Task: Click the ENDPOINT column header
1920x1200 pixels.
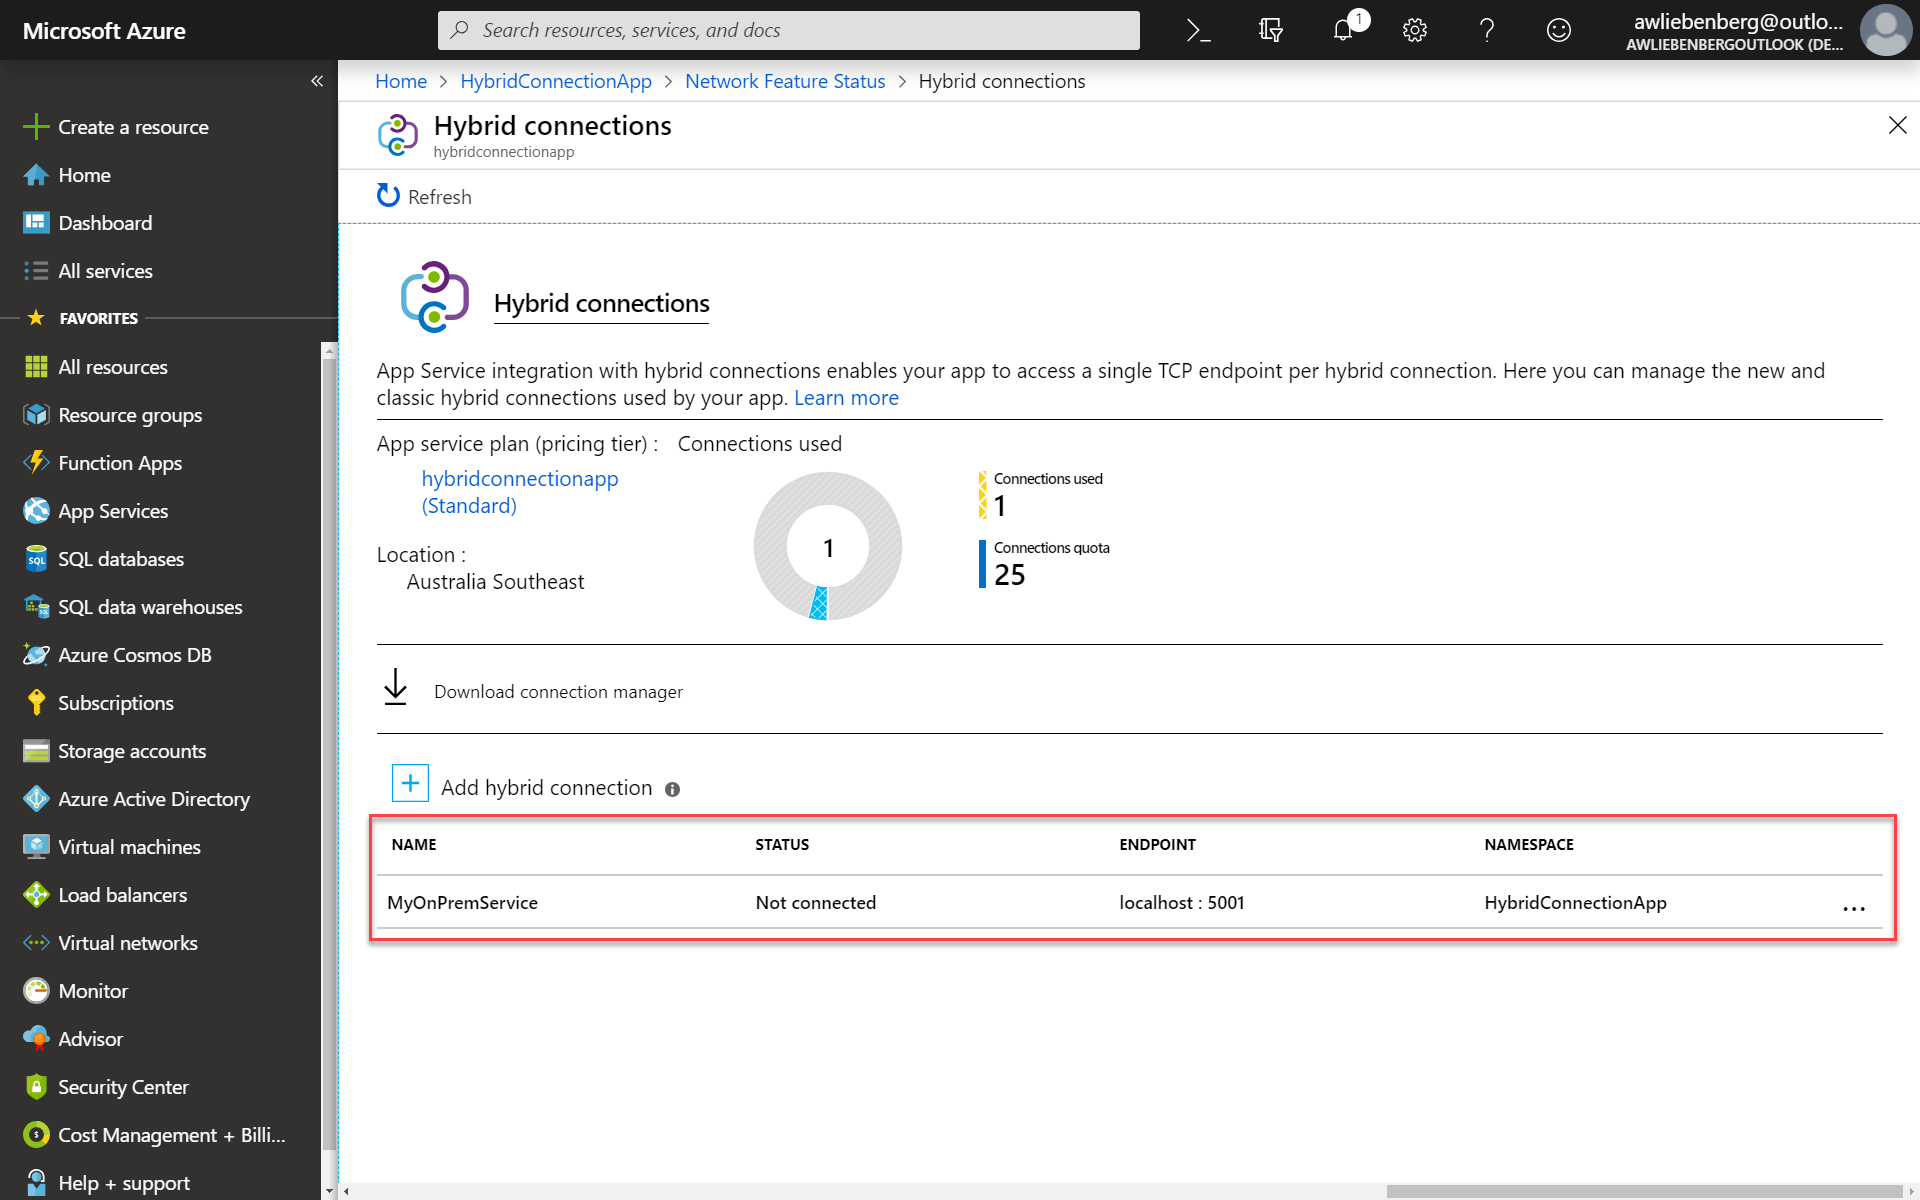Action: point(1157,845)
